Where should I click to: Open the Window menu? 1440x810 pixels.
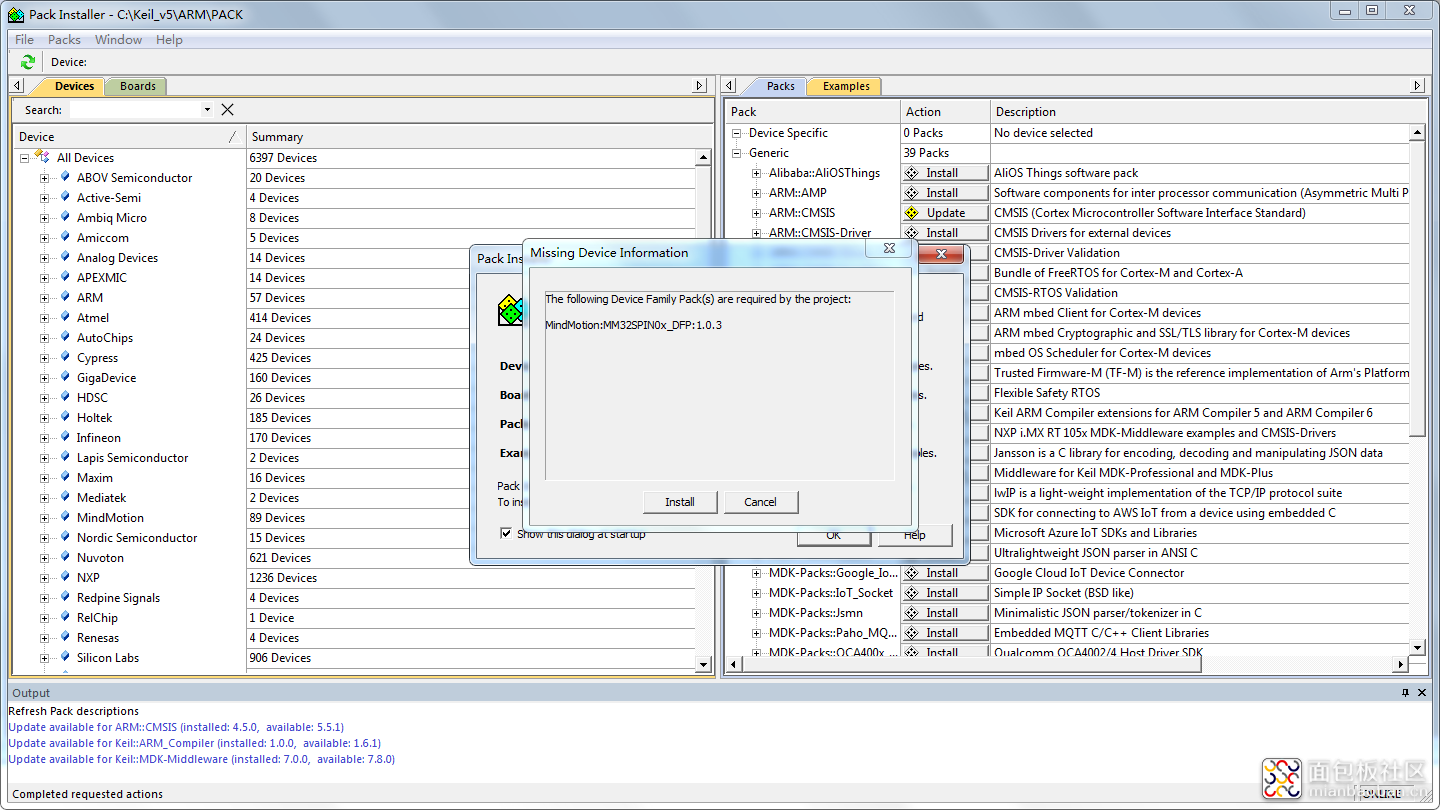[x=118, y=40]
